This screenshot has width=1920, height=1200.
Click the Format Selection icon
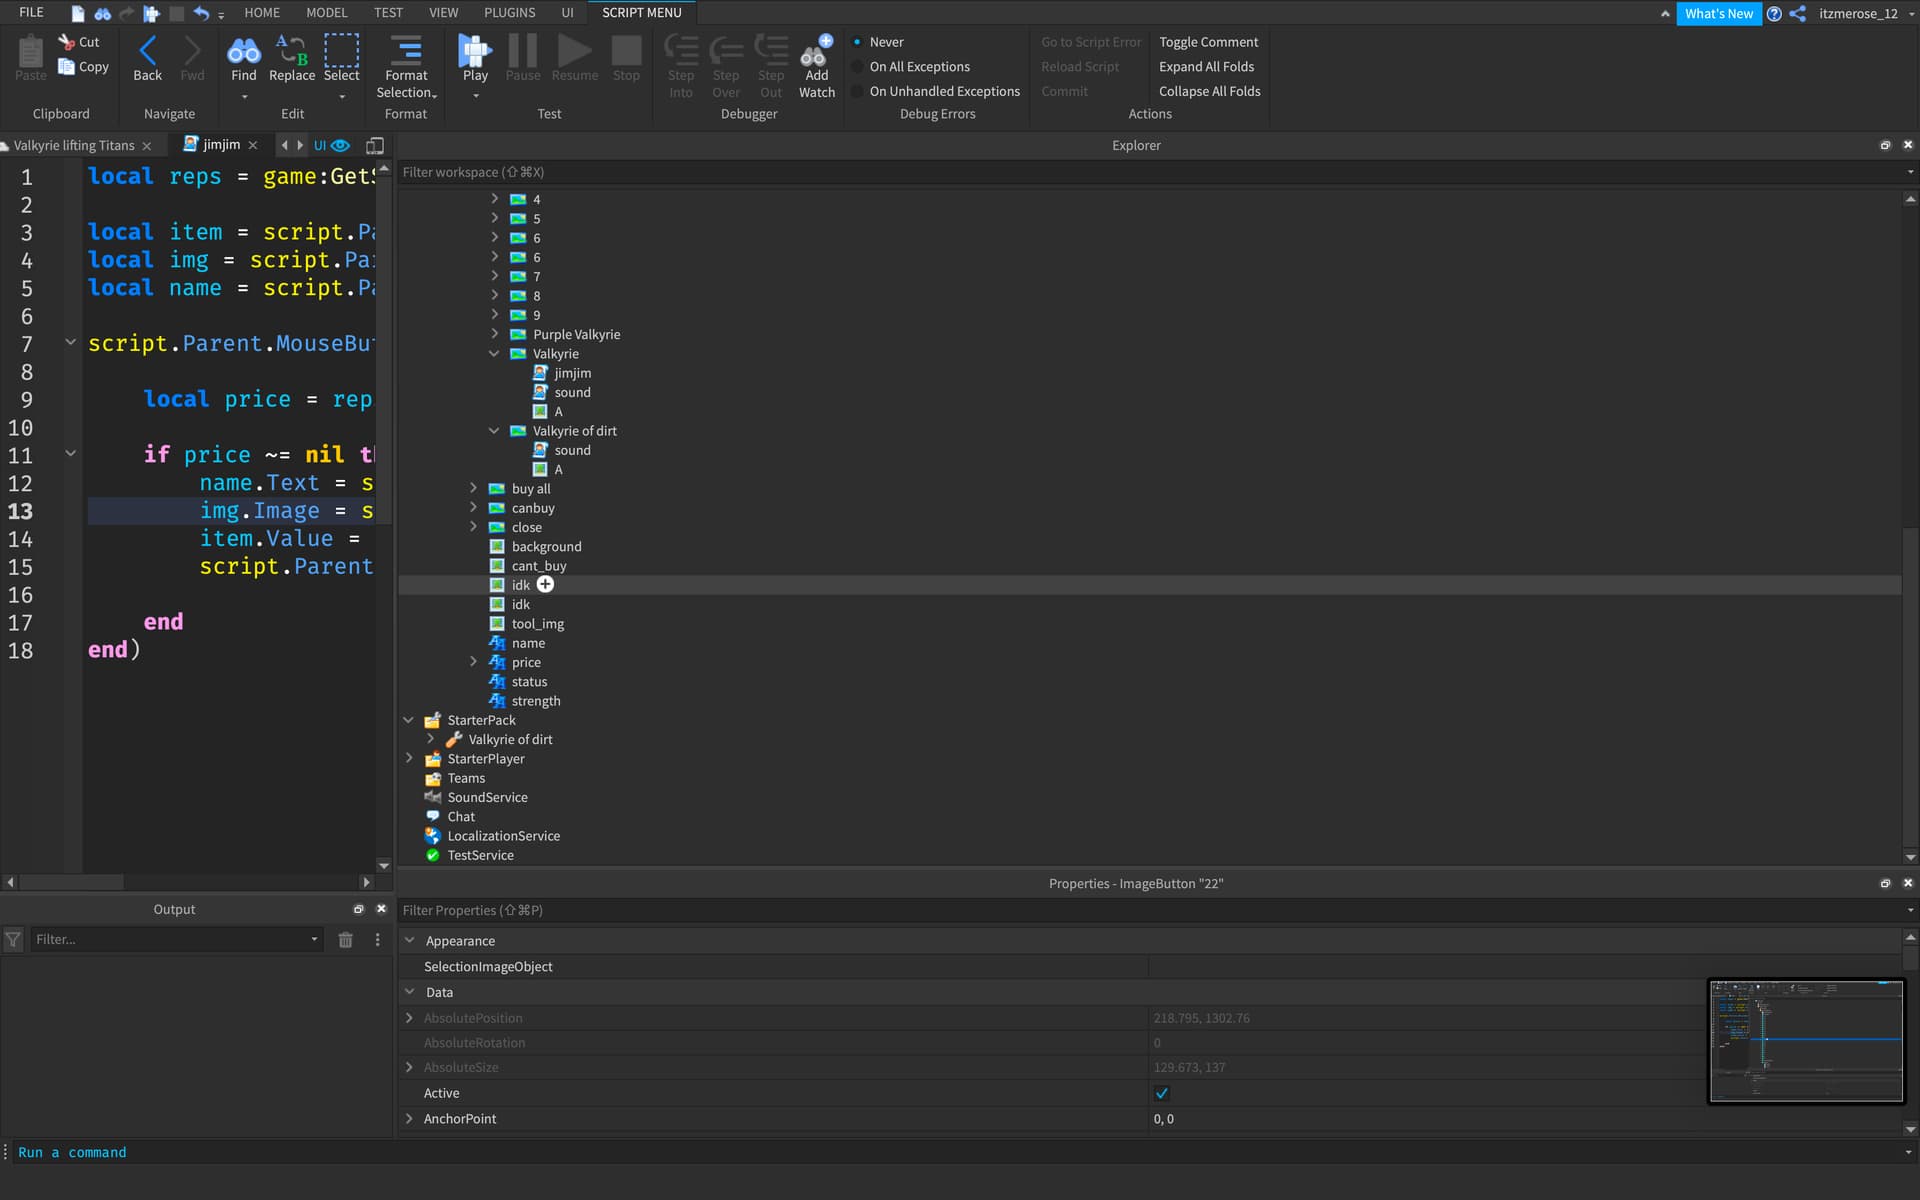click(x=406, y=51)
